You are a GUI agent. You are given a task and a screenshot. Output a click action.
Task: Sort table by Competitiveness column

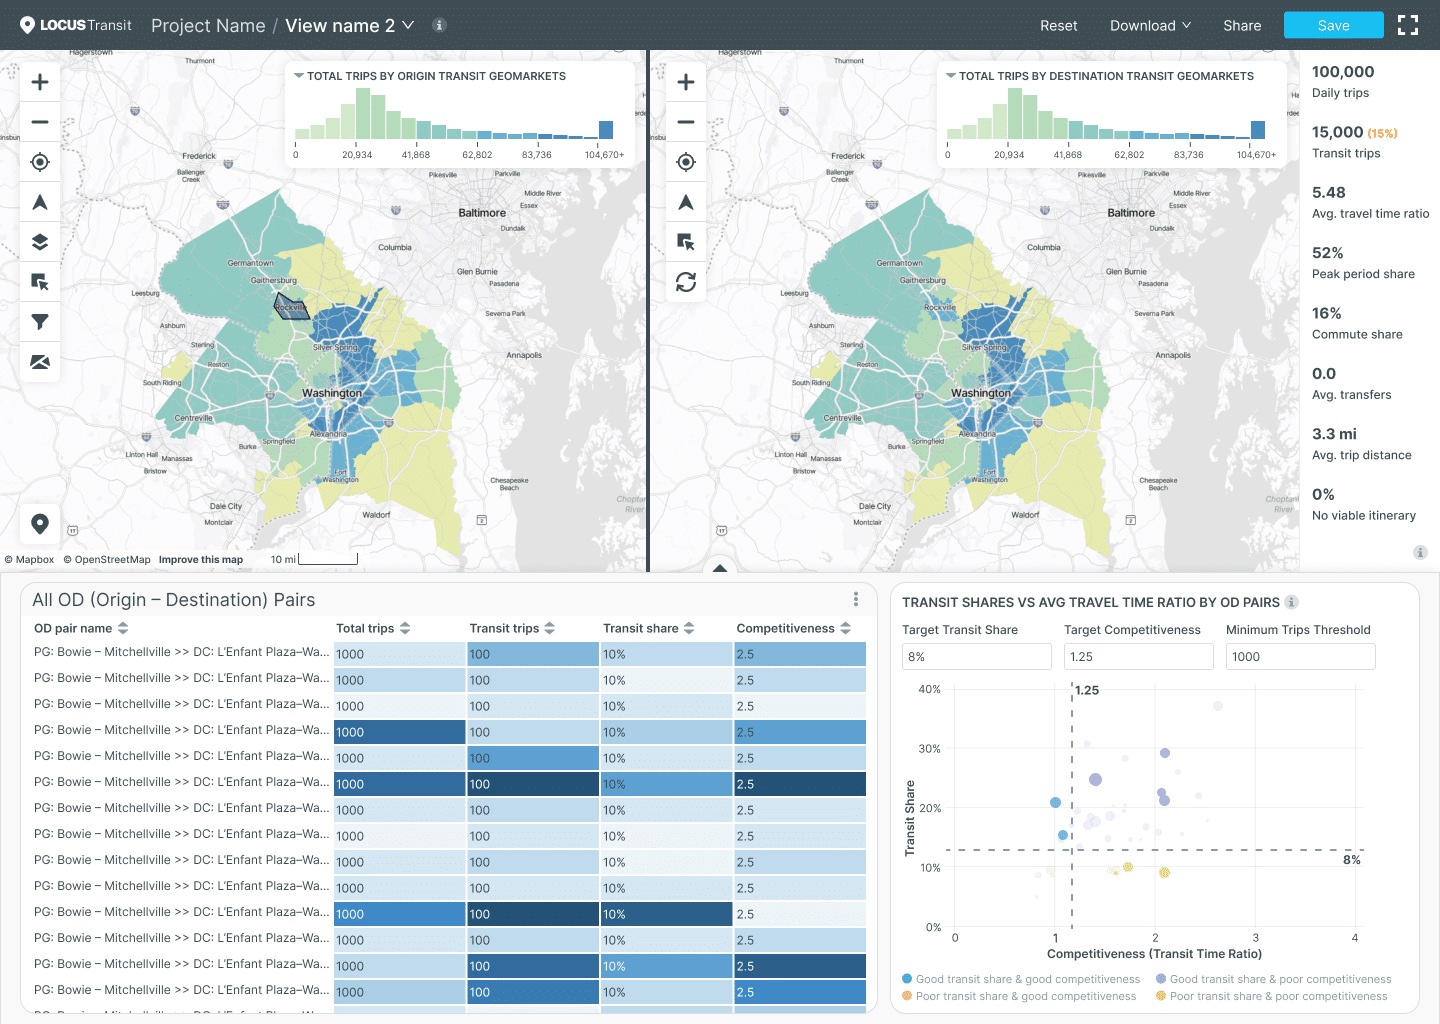pos(793,628)
